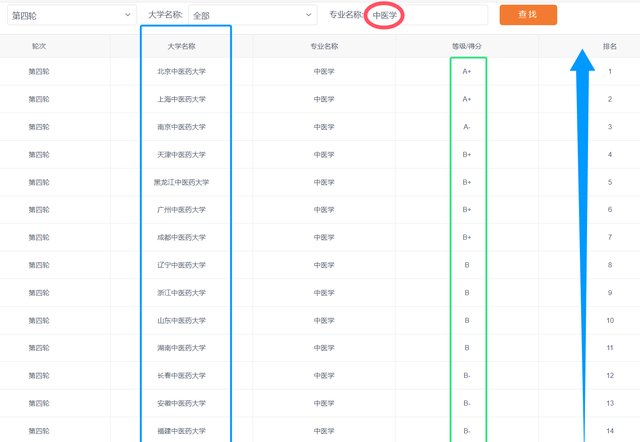Screen dimensions: 640x442
Task: Select the 北京中医药大学 cell
Action: click(182, 71)
